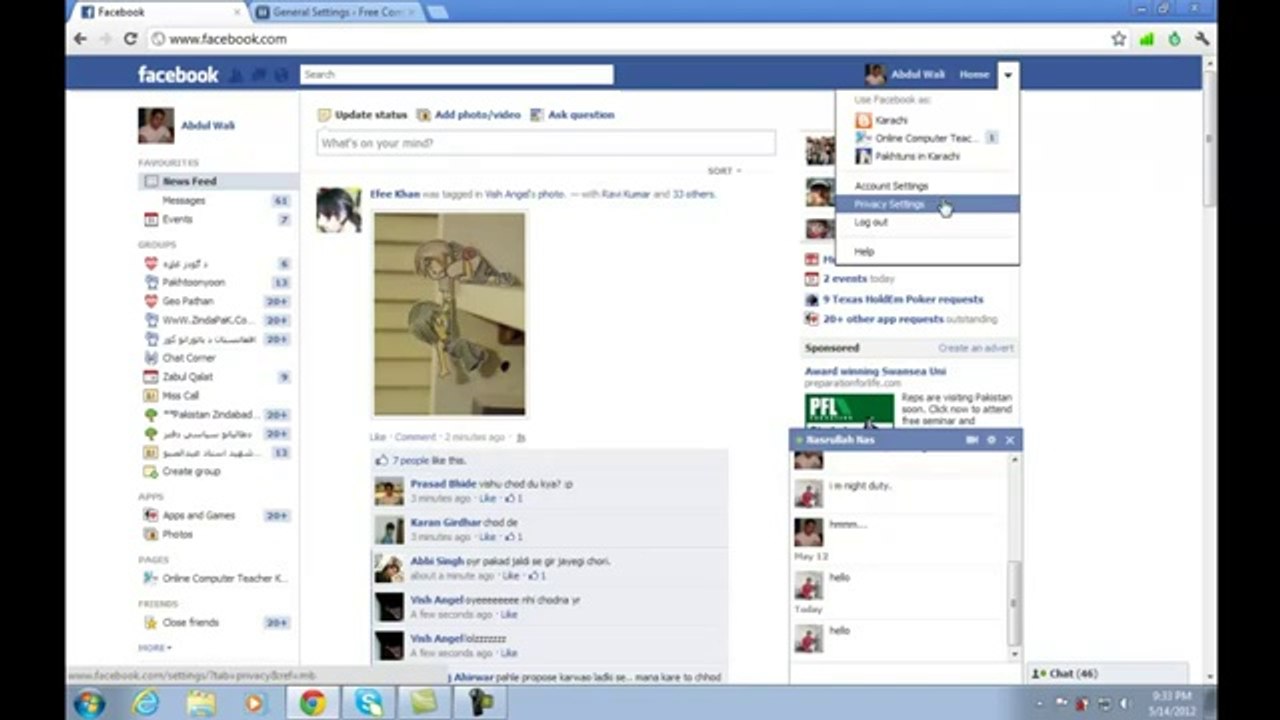Open Windows Media Player from the taskbar

(x=255, y=702)
